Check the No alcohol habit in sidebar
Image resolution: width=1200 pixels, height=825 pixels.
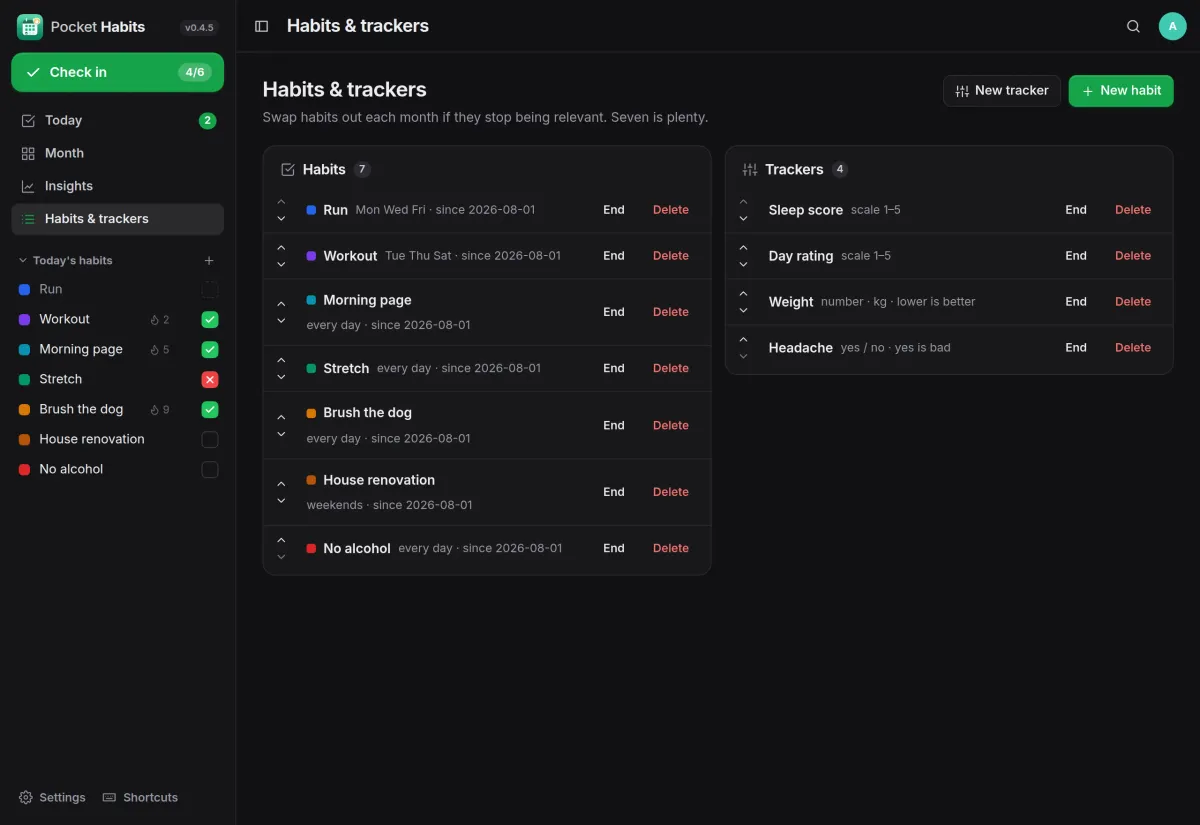tap(210, 470)
